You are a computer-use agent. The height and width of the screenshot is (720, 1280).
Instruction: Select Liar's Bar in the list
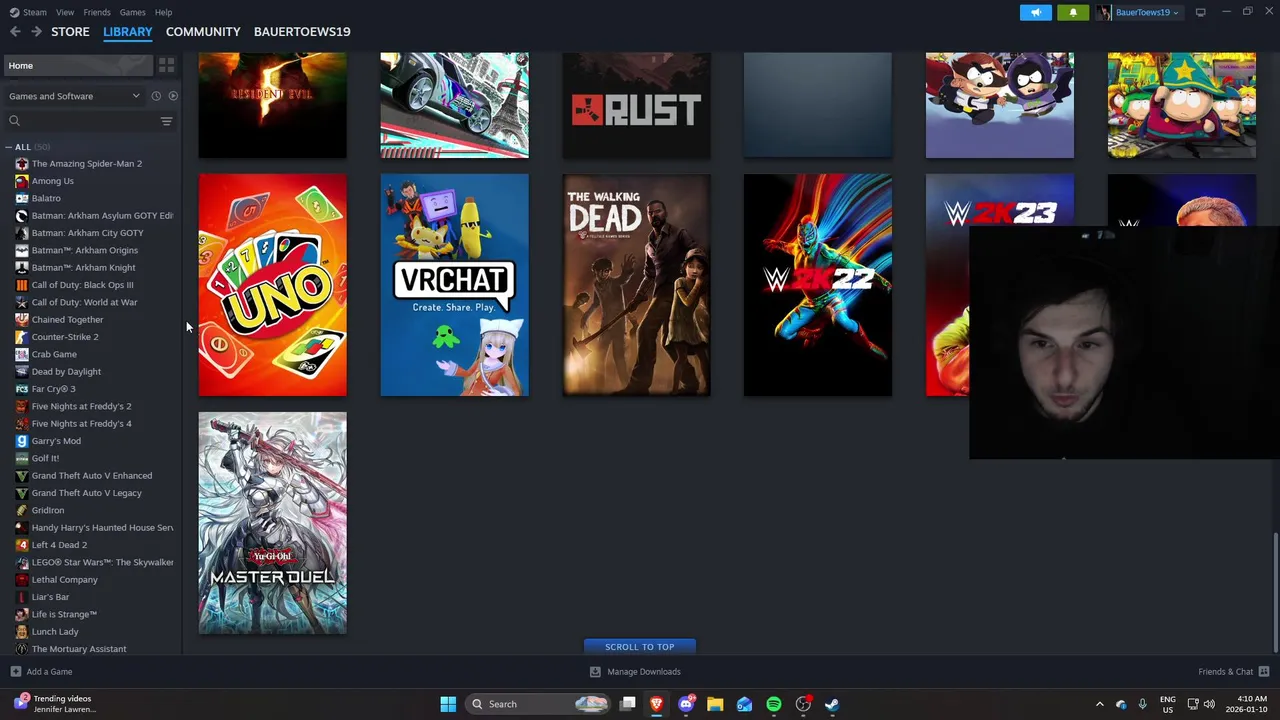[50, 597]
